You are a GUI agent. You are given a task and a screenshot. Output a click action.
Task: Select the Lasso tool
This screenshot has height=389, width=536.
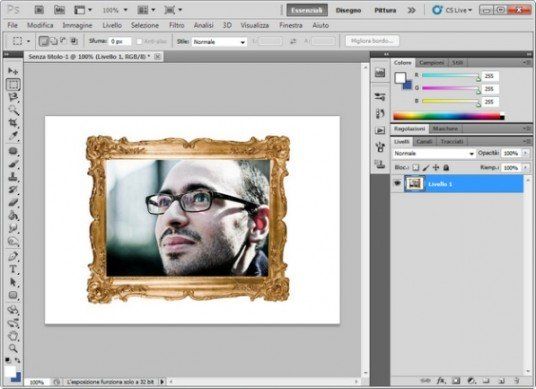(x=13, y=97)
